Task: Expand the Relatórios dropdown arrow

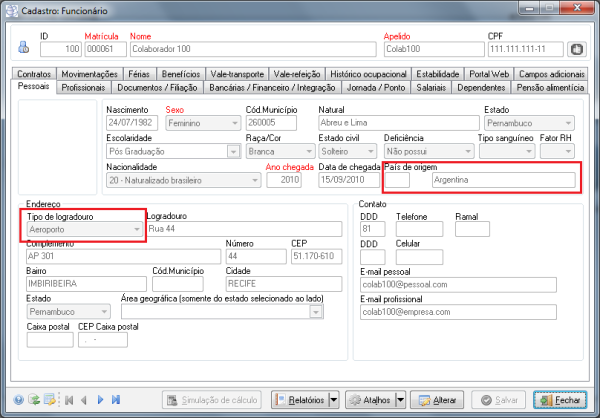Action: pyautogui.click(x=332, y=400)
